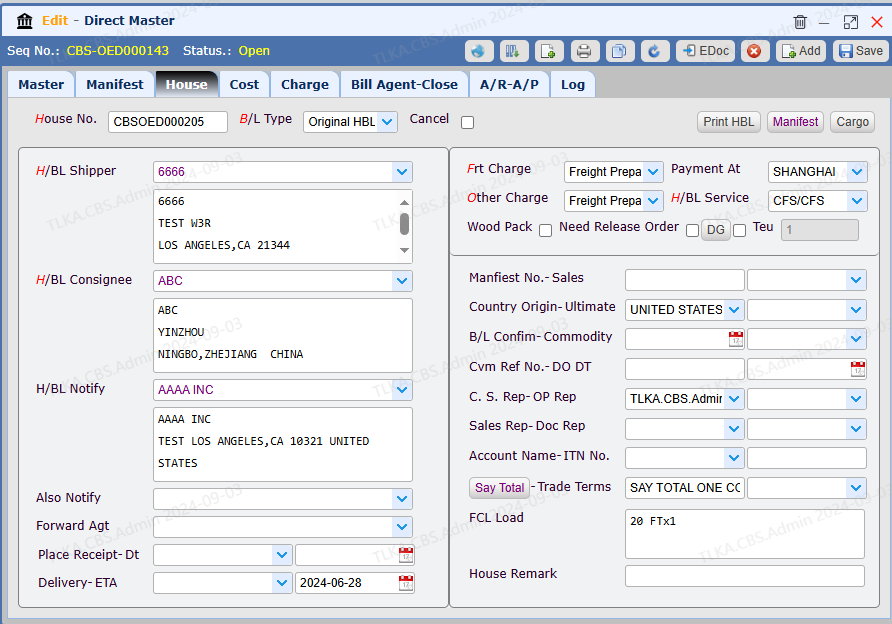
Task: Expand the H/BL Notify dropdown
Action: coord(402,390)
